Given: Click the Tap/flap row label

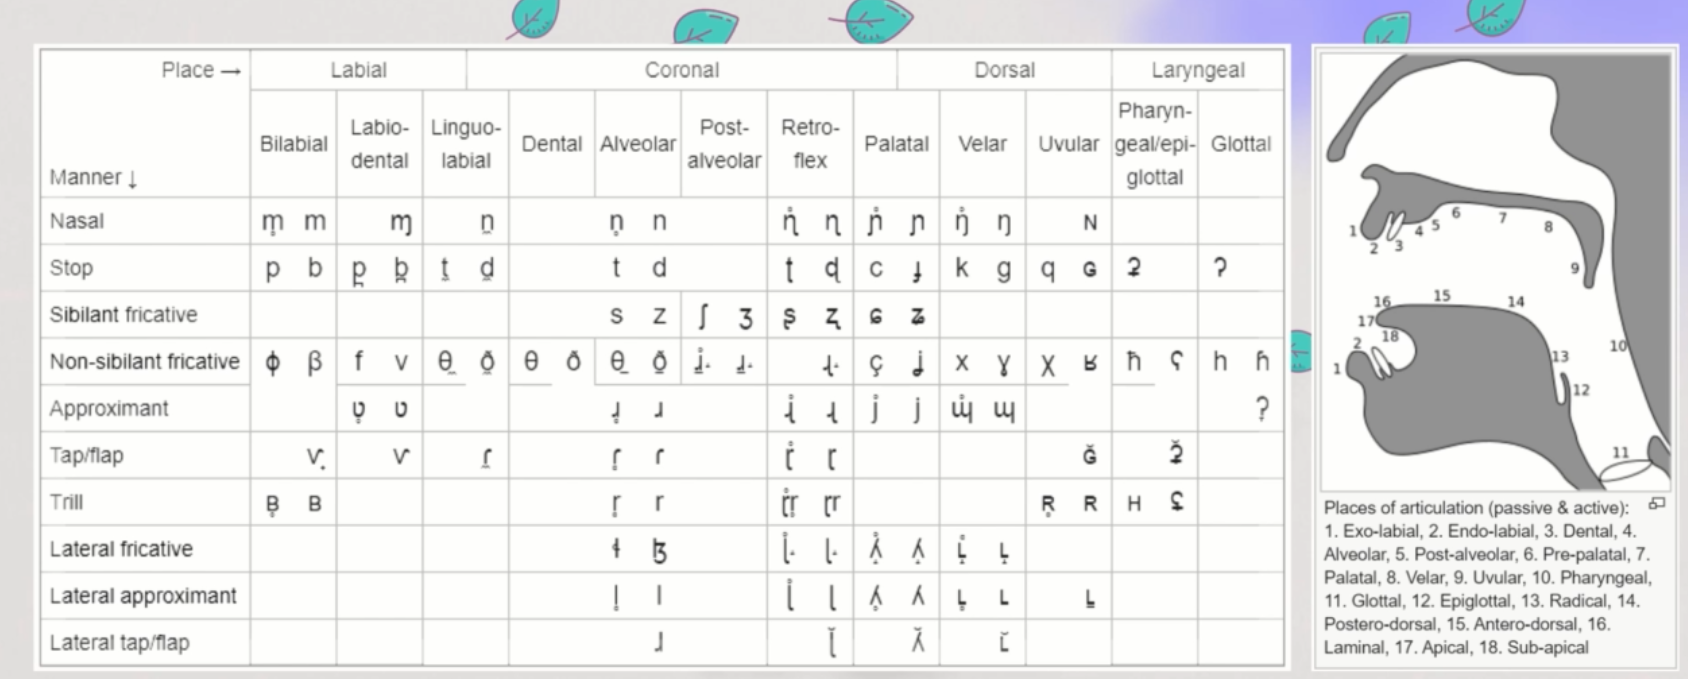Looking at the screenshot, I should pos(86,456).
